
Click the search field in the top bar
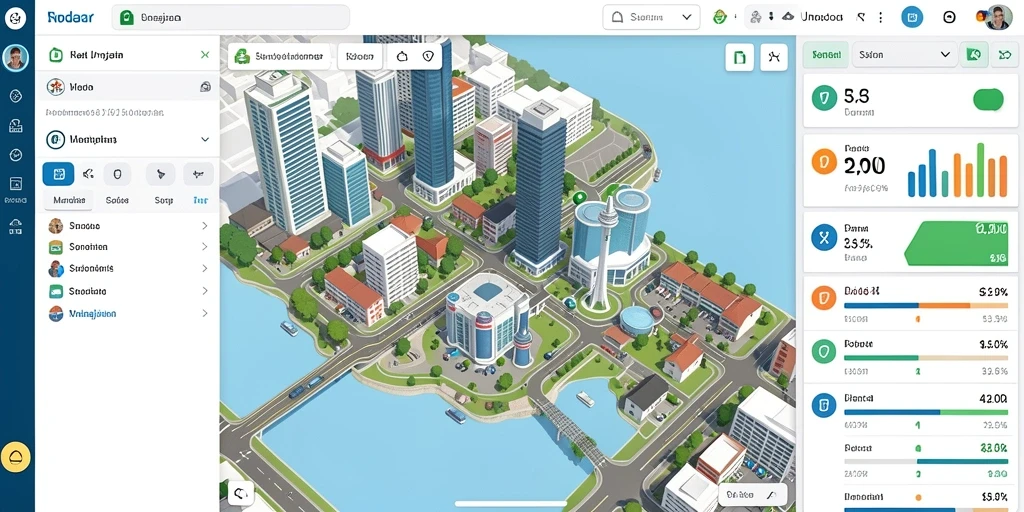(x=231, y=18)
